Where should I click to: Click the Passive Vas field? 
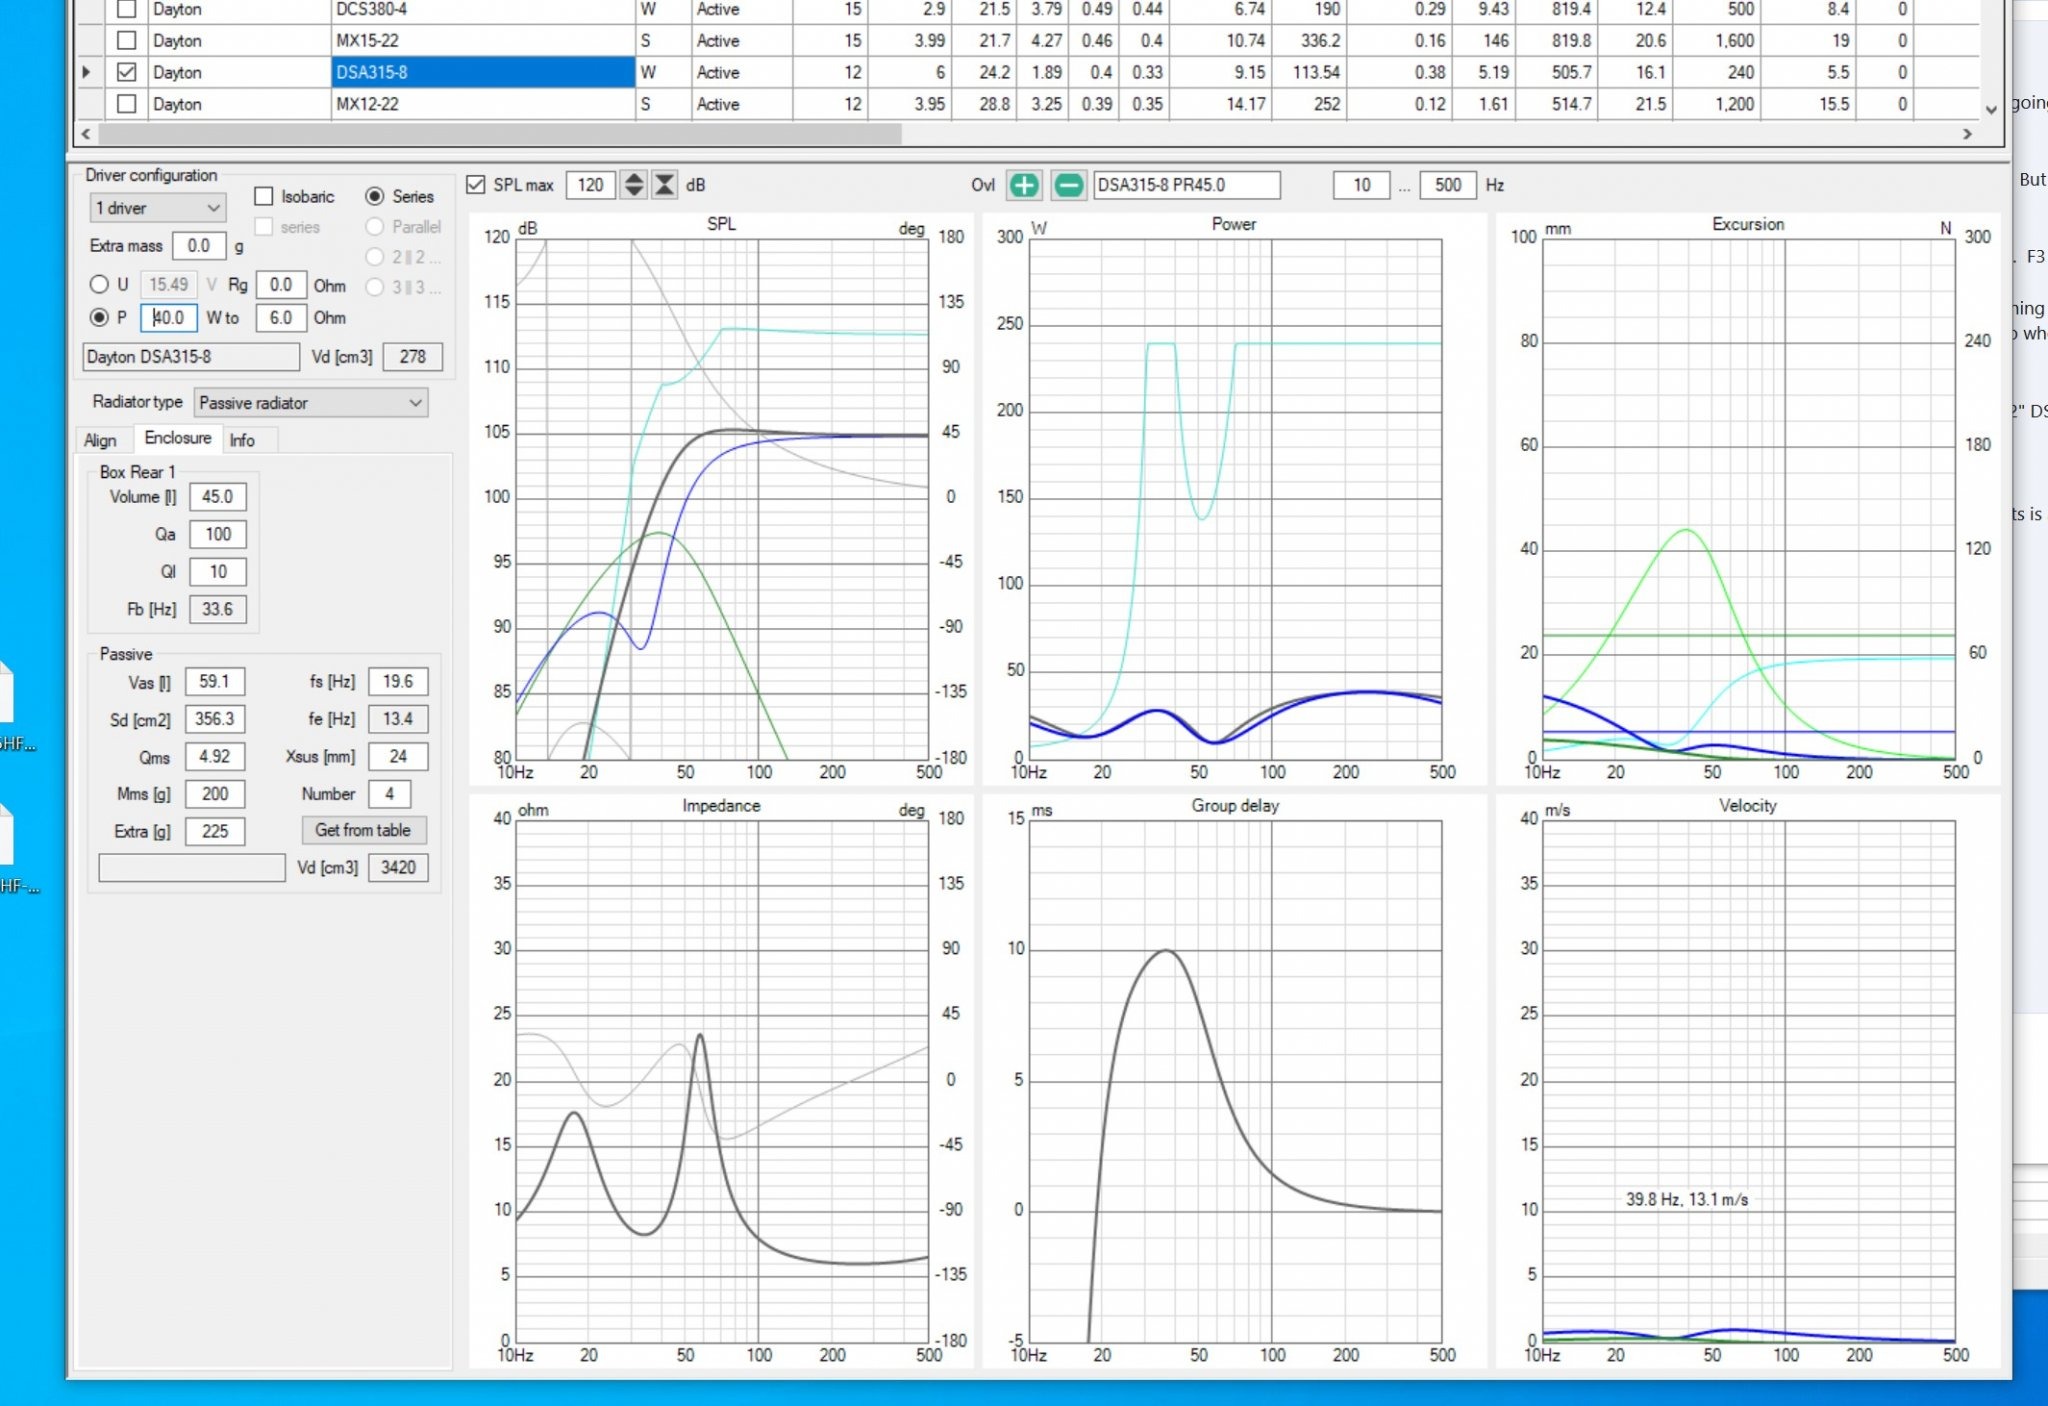215,682
